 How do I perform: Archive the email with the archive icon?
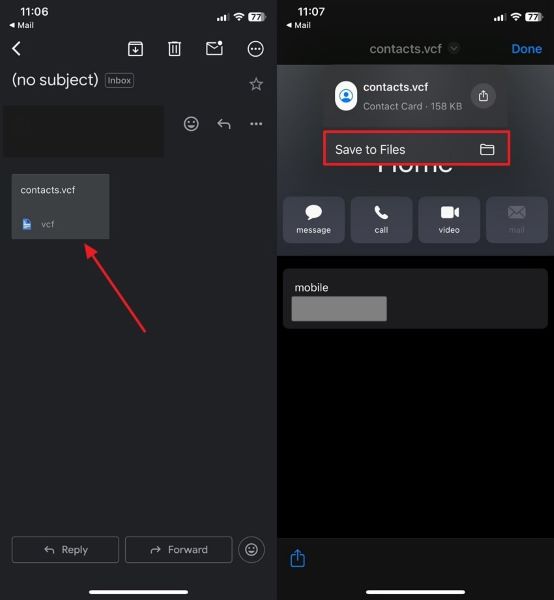pos(135,49)
